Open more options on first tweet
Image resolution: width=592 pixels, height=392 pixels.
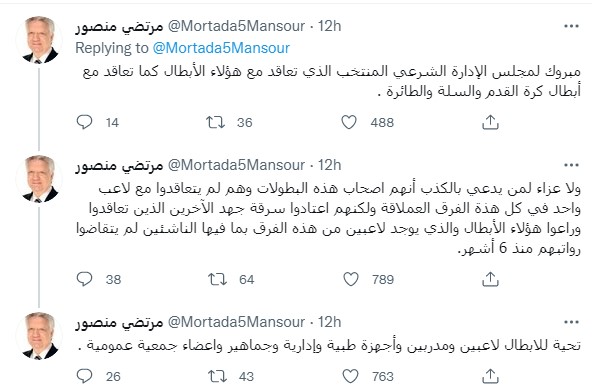pyautogui.click(x=571, y=26)
